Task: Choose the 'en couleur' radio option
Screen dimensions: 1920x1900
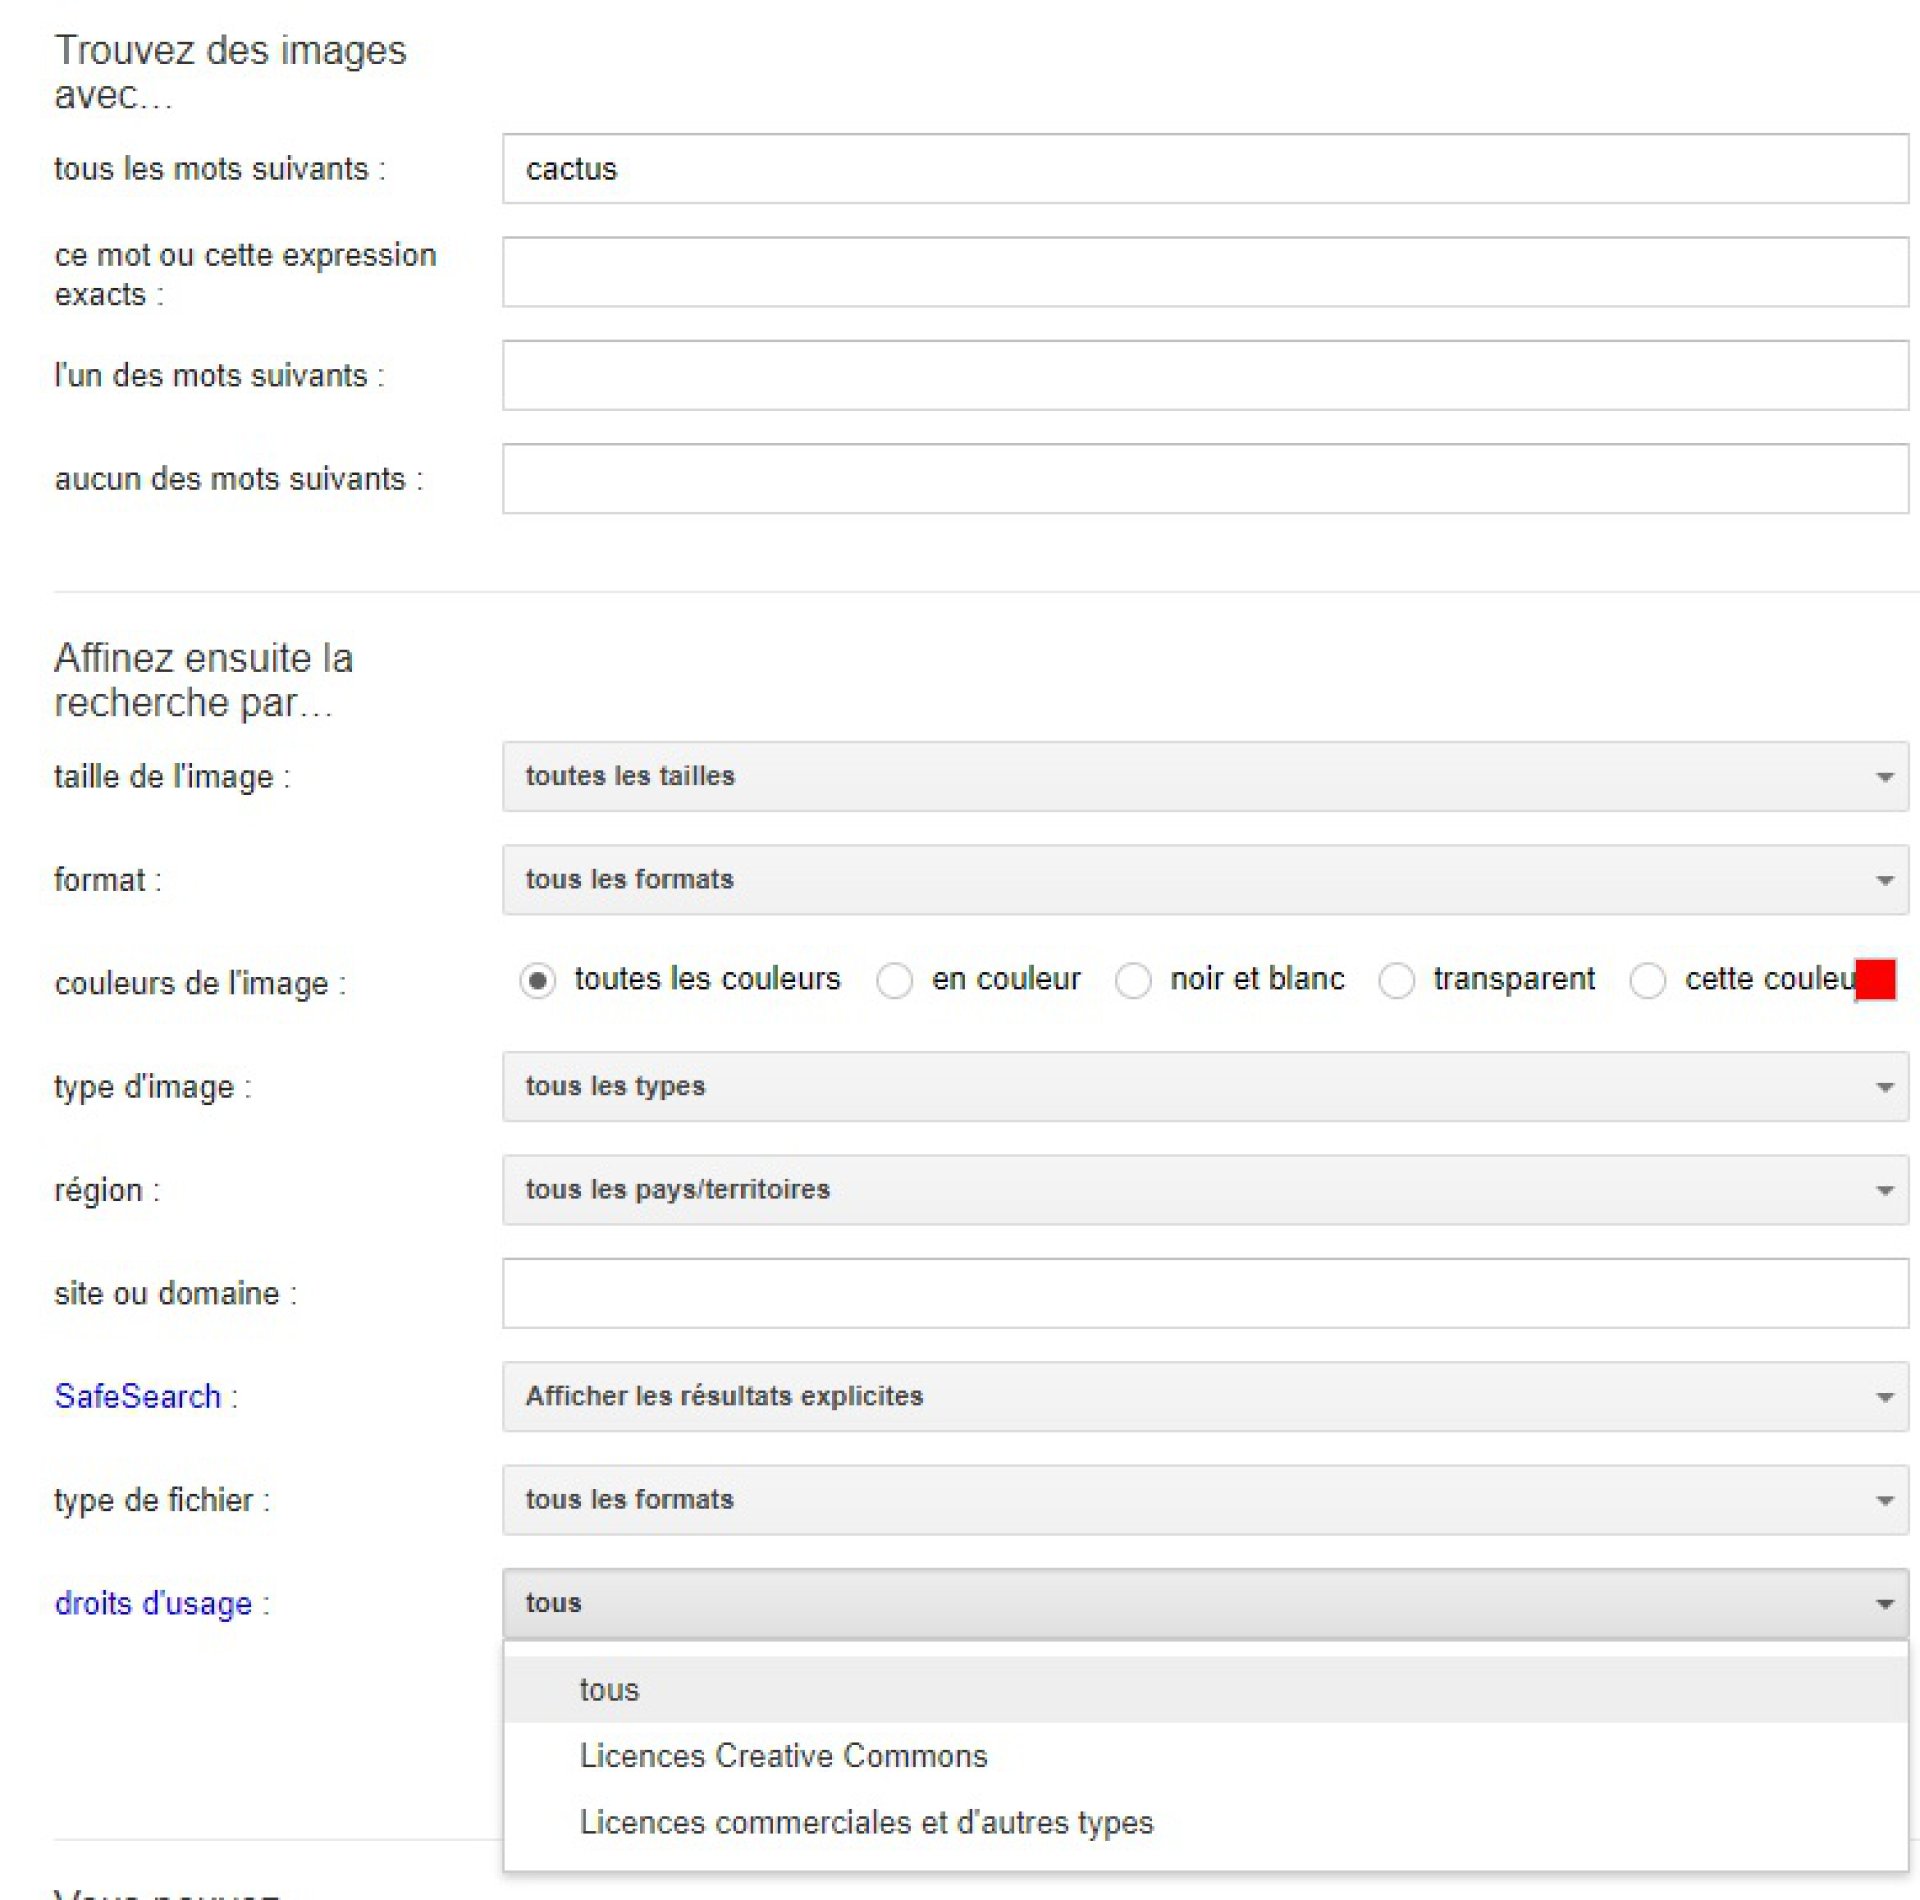Action: (894, 981)
